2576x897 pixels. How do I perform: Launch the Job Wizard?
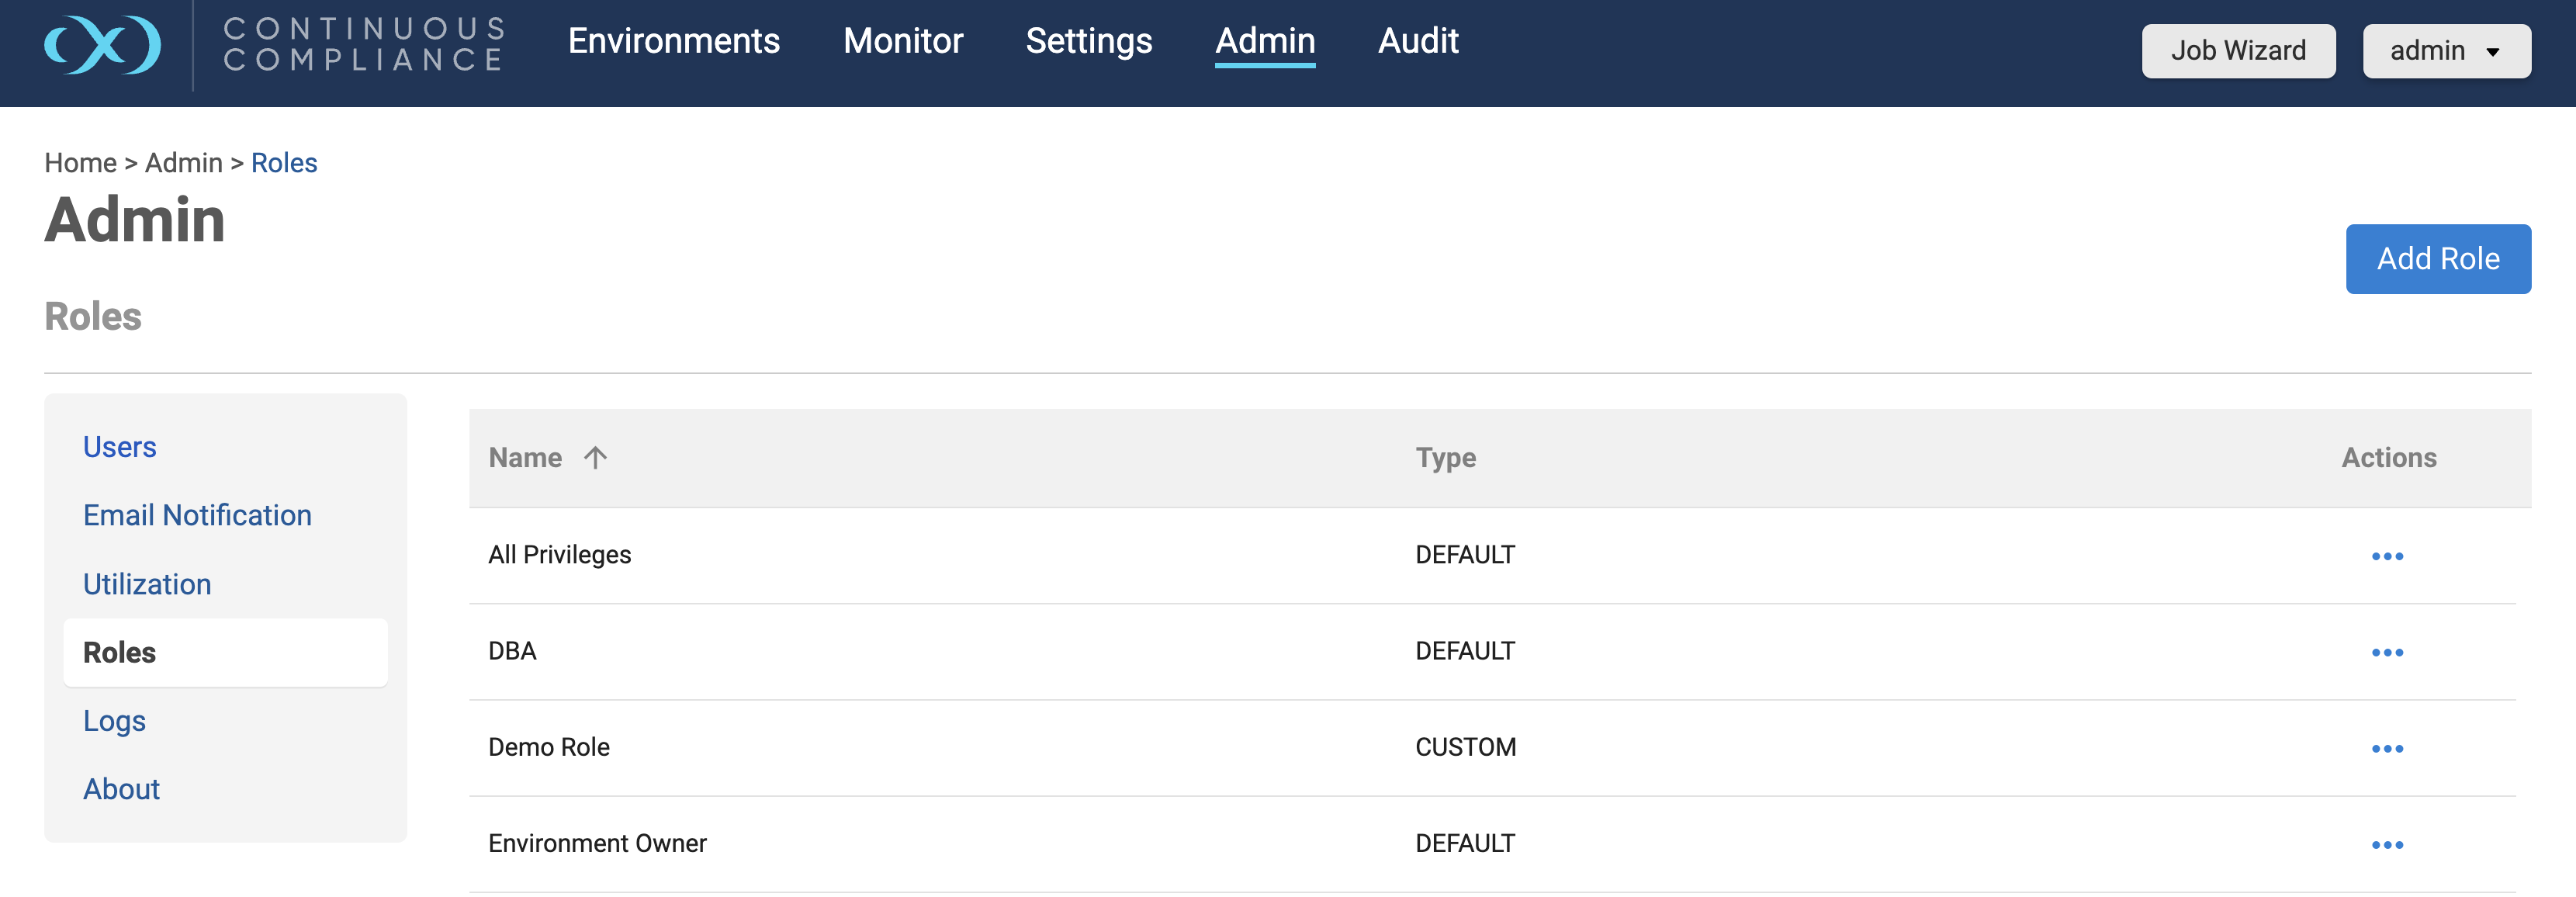tap(2238, 51)
